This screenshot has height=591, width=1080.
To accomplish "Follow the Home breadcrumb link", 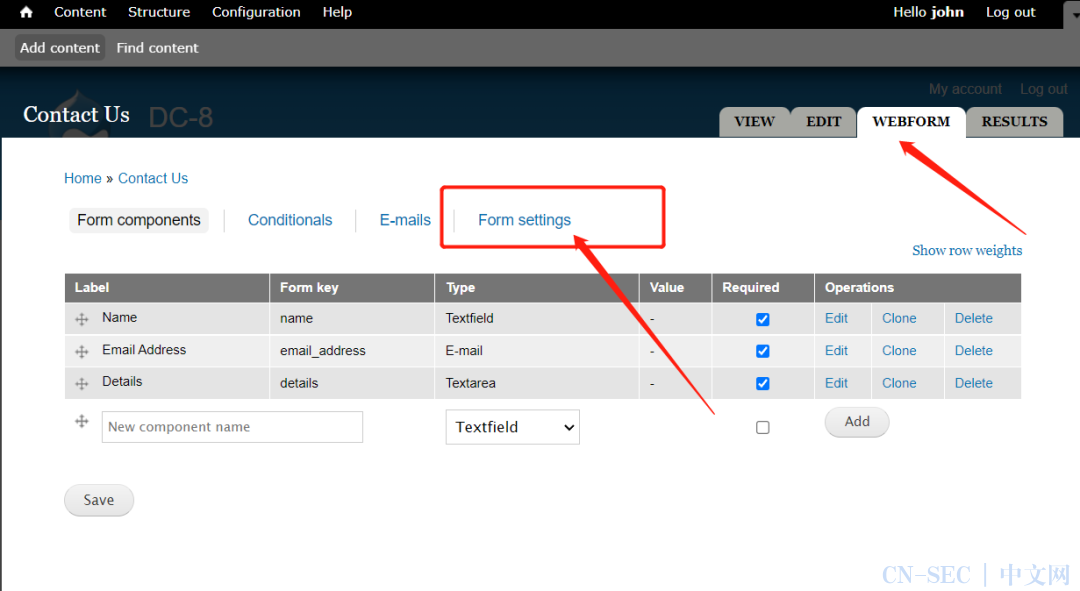I will 83,178.
